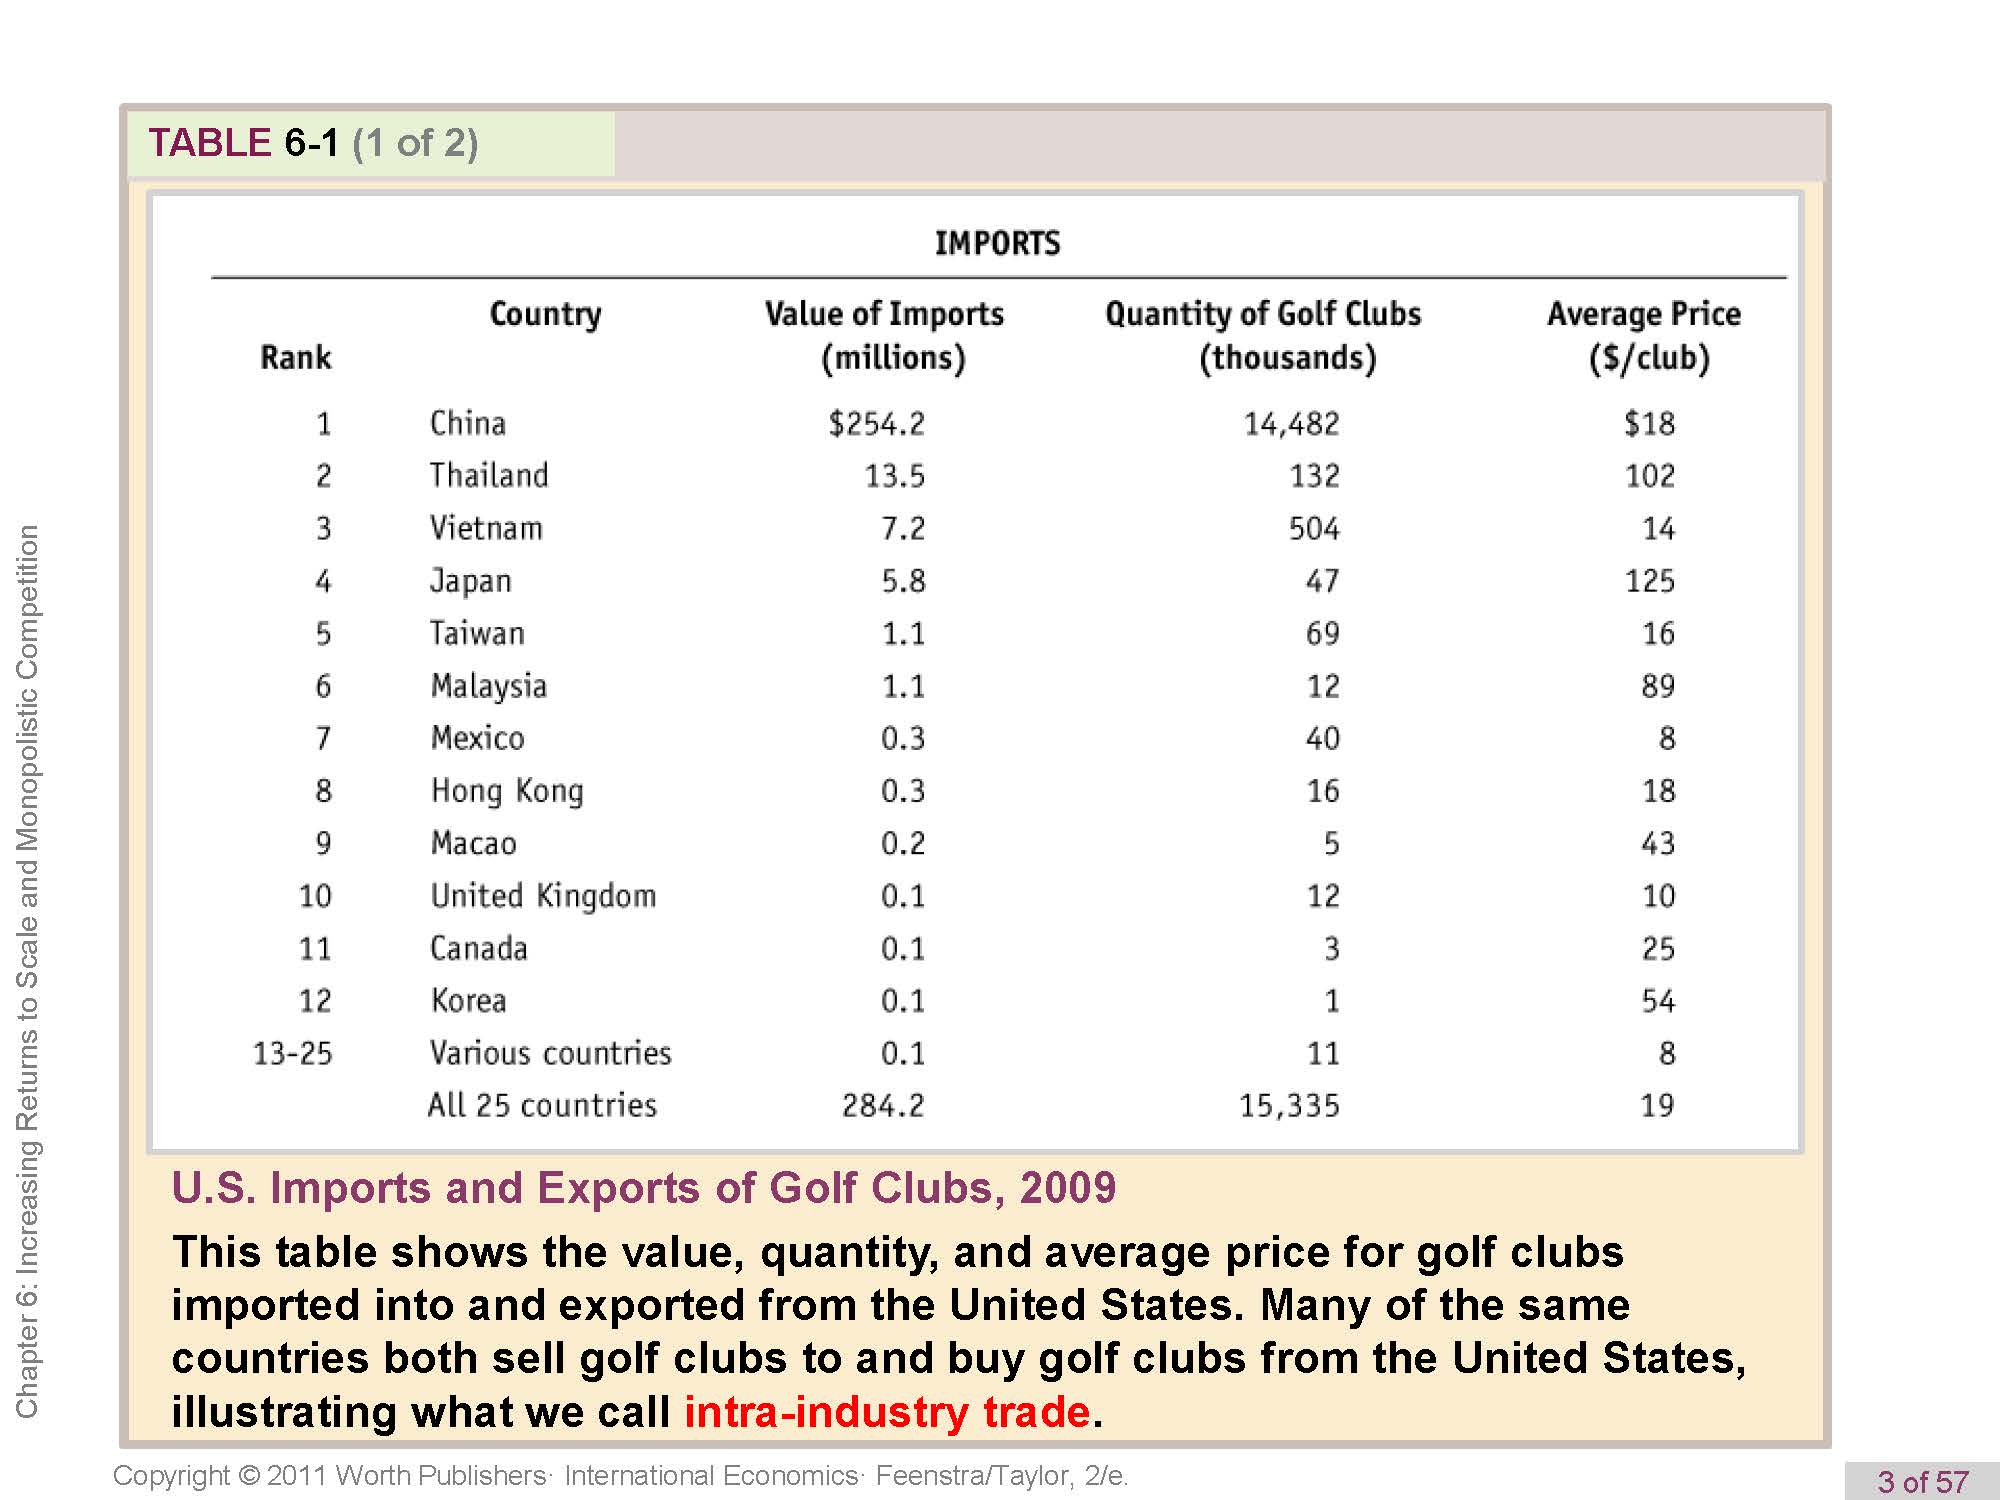
Task: Click the Country column header
Action: 545,314
